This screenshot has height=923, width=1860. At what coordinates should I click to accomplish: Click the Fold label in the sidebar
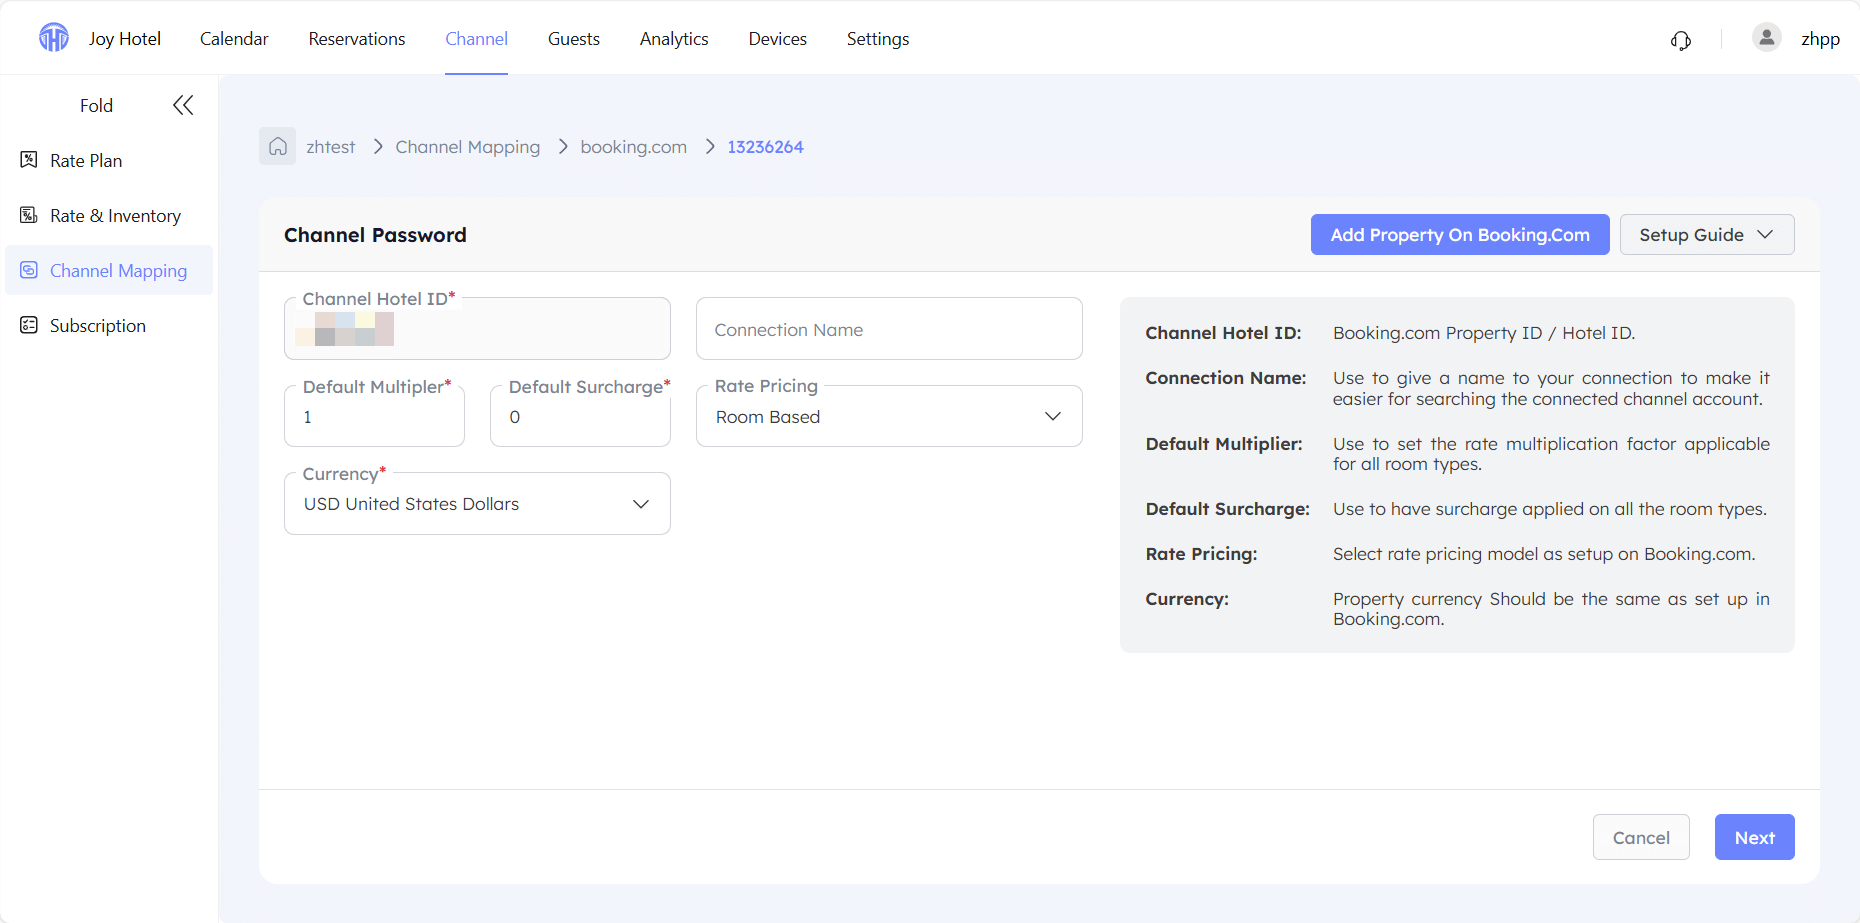click(96, 105)
